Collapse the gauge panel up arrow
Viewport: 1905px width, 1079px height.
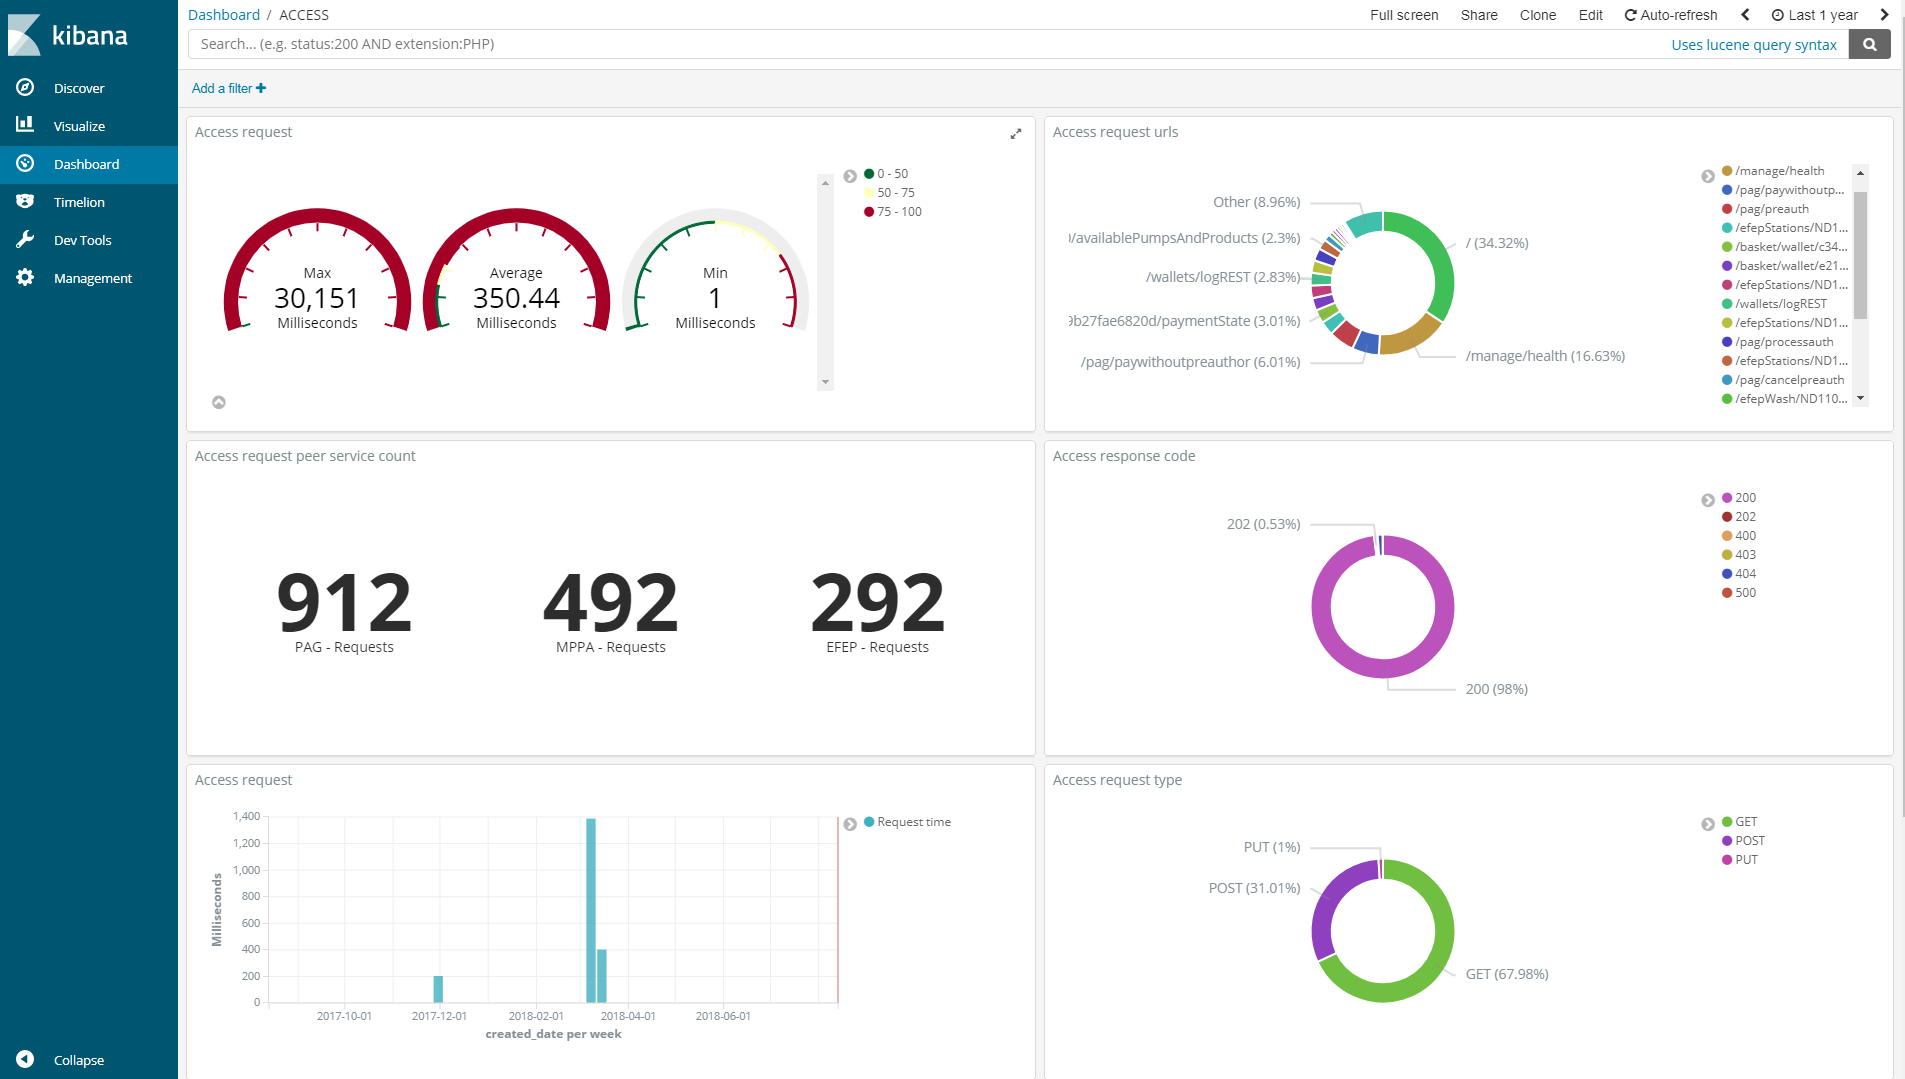(x=219, y=402)
